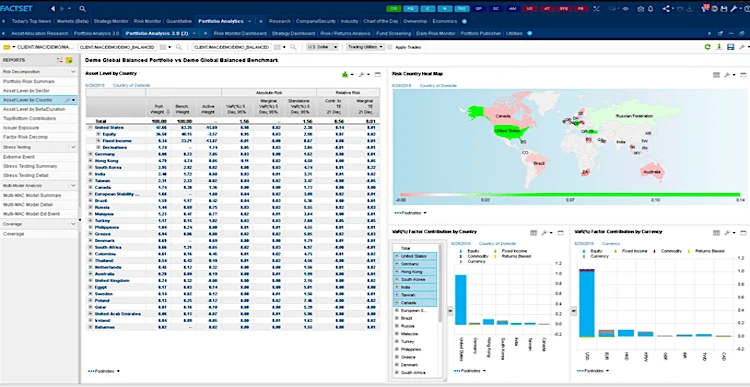Open the Portfolio Risk Summary report

(29, 81)
